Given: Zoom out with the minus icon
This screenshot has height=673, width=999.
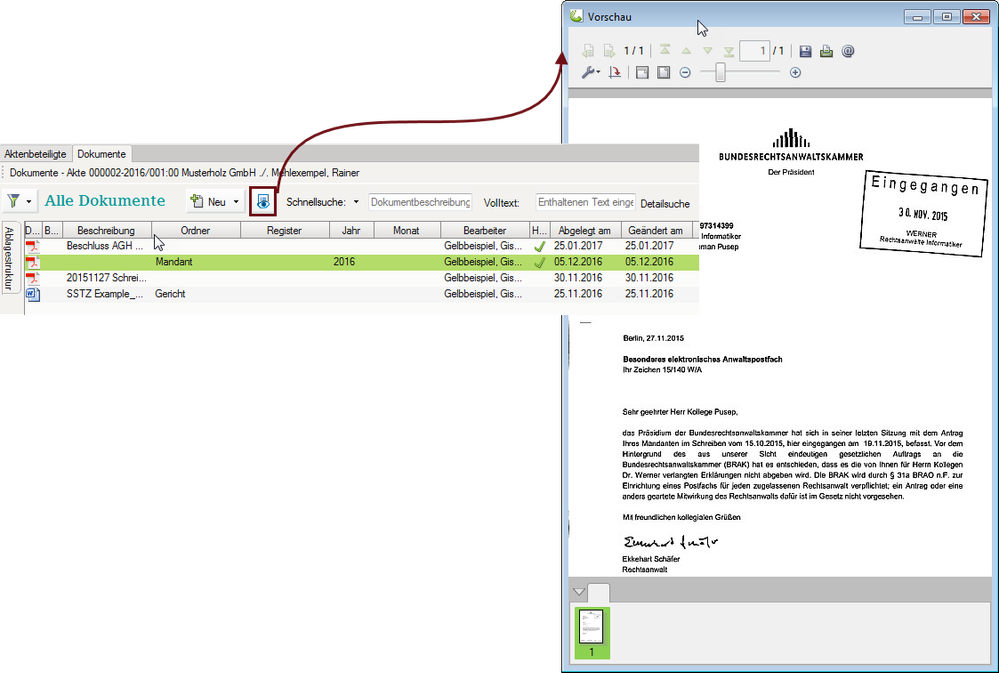Looking at the screenshot, I should point(685,73).
